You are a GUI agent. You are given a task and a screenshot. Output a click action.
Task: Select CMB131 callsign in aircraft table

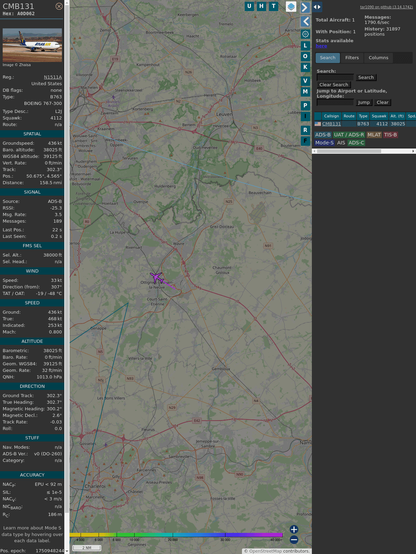click(332, 124)
